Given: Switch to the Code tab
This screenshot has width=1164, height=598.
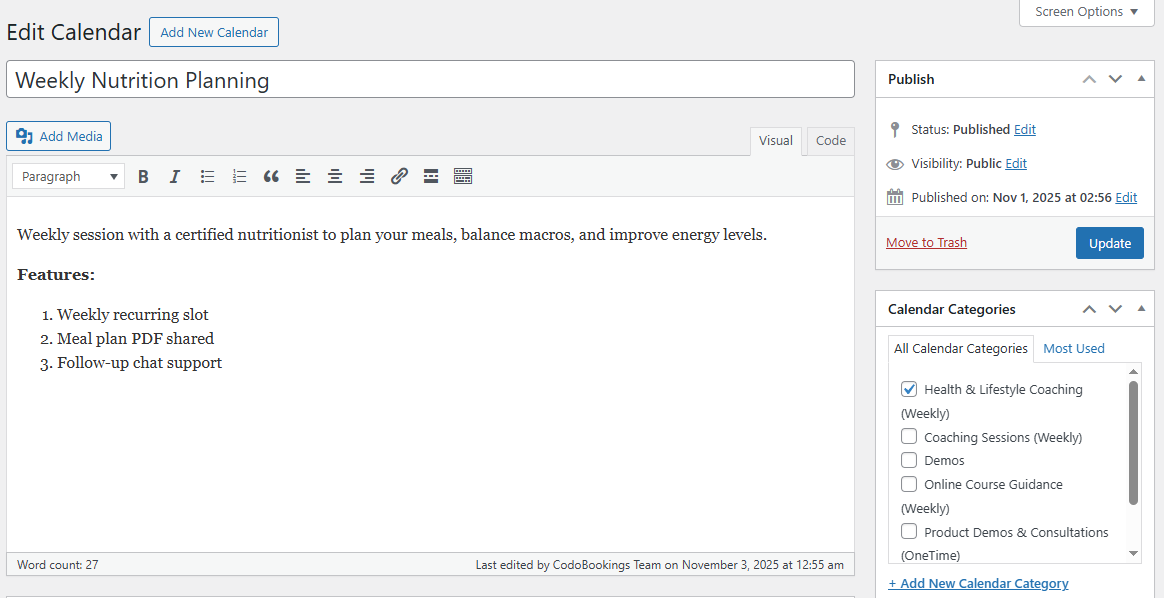Looking at the screenshot, I should 830,141.
